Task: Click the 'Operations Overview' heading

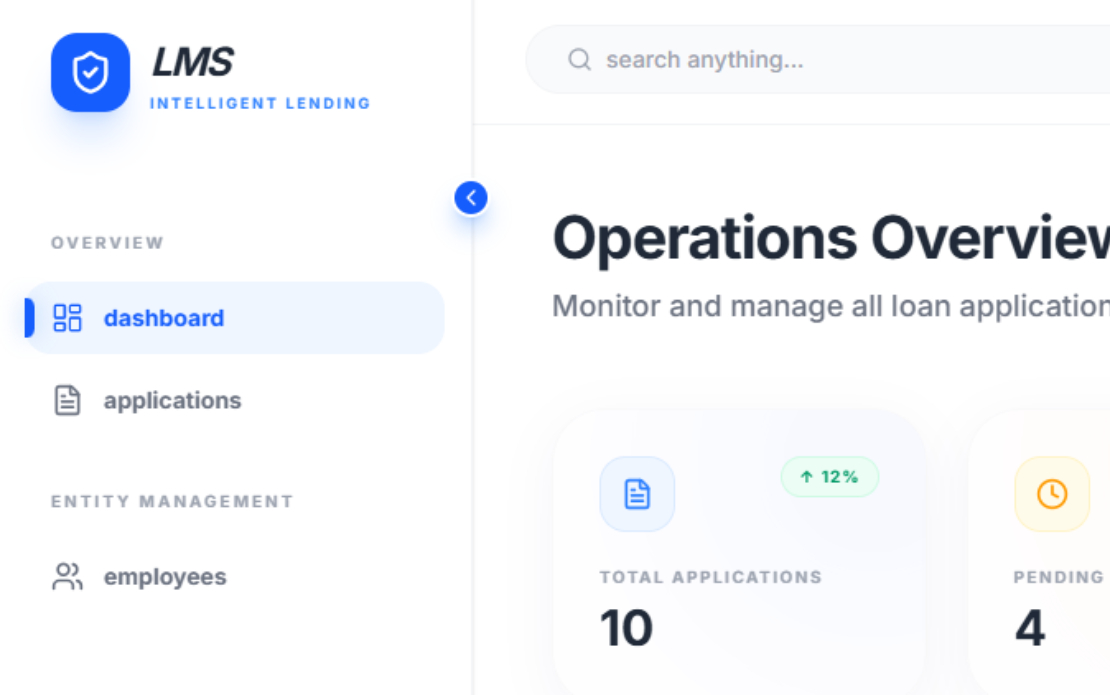Action: [x=831, y=239]
